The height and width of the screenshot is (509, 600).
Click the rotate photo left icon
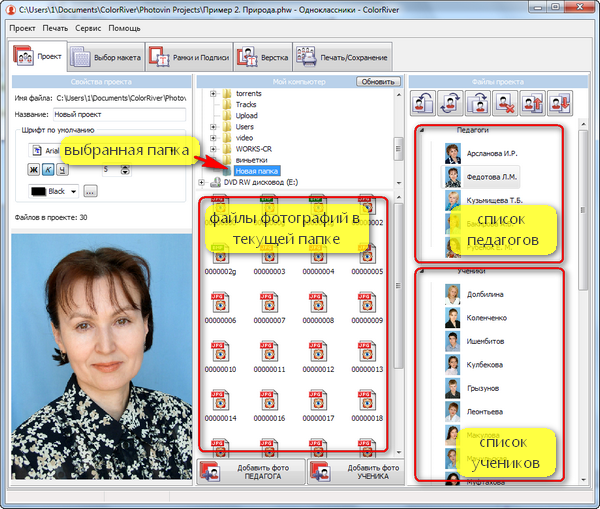tap(423, 103)
